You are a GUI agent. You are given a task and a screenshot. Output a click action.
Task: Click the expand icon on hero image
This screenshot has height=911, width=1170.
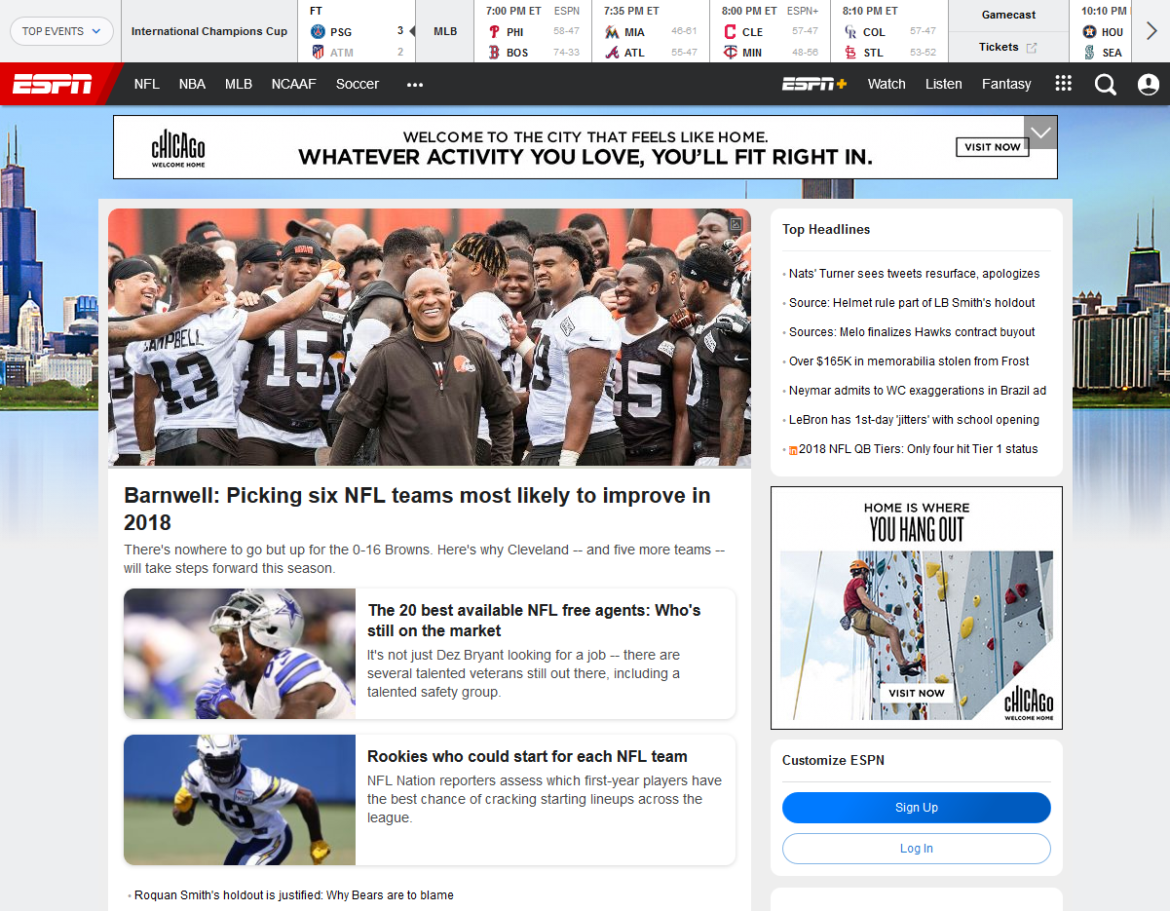736,224
